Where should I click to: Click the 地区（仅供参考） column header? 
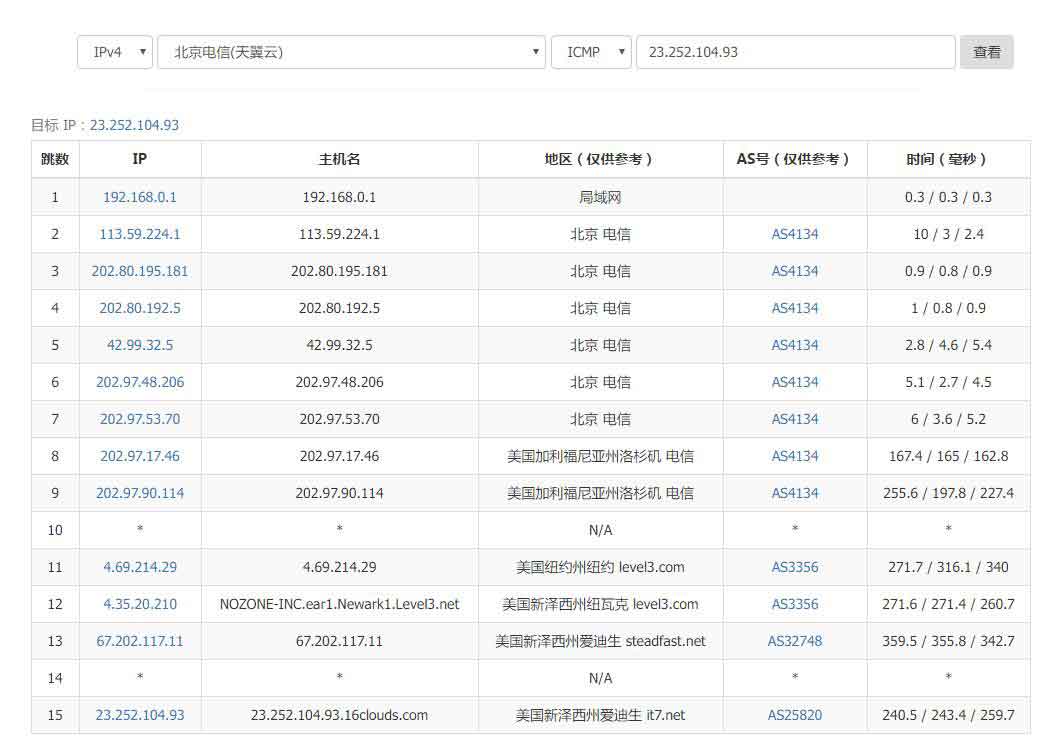[600, 159]
